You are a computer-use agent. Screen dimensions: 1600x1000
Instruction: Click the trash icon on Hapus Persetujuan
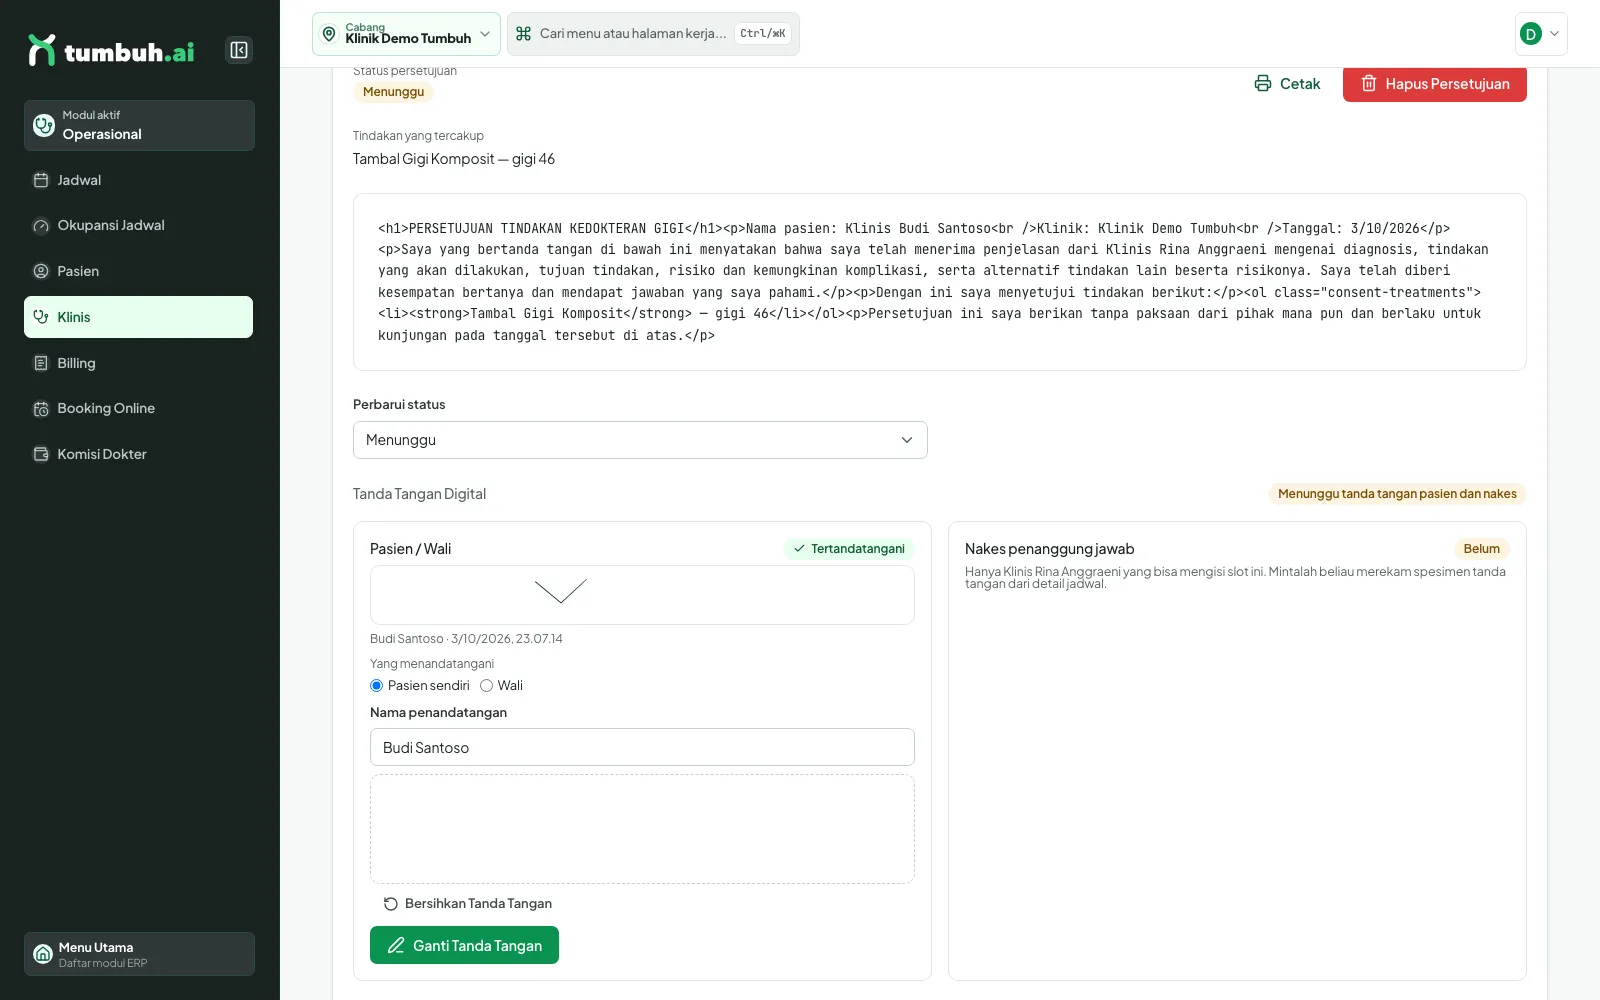pos(1369,84)
